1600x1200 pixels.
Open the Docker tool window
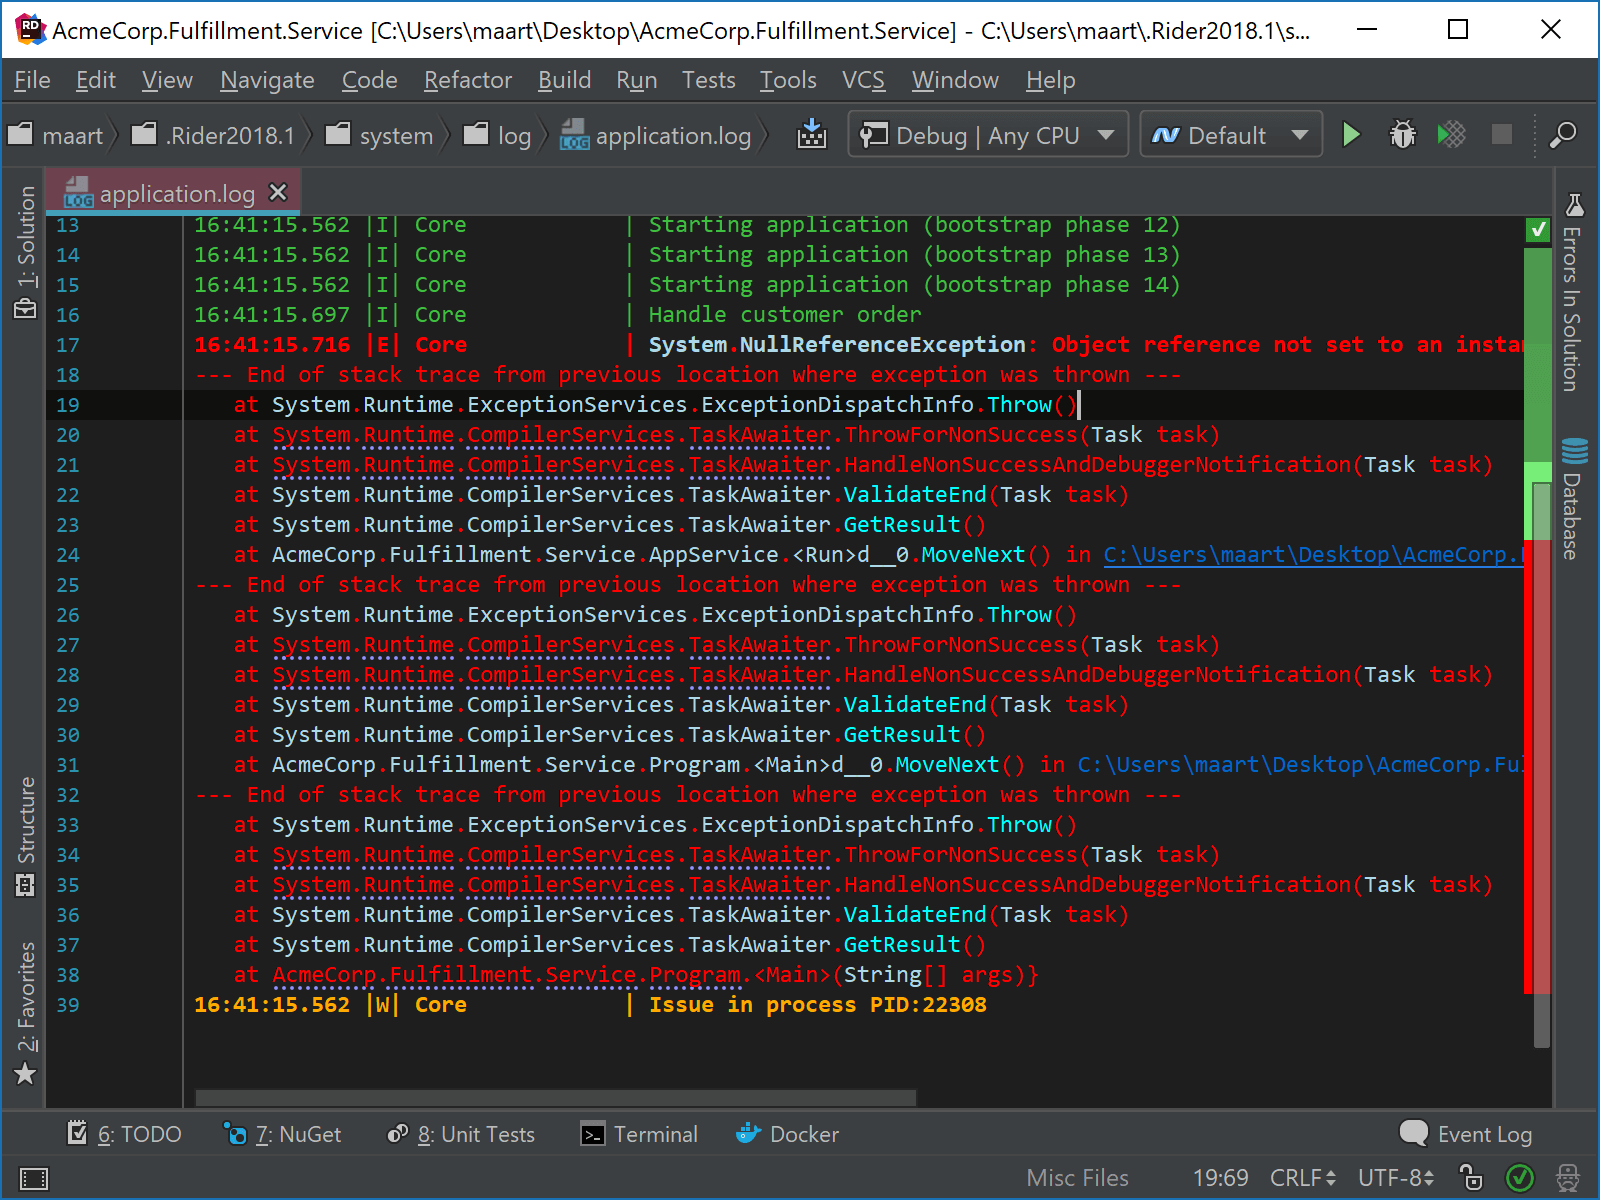point(788,1134)
